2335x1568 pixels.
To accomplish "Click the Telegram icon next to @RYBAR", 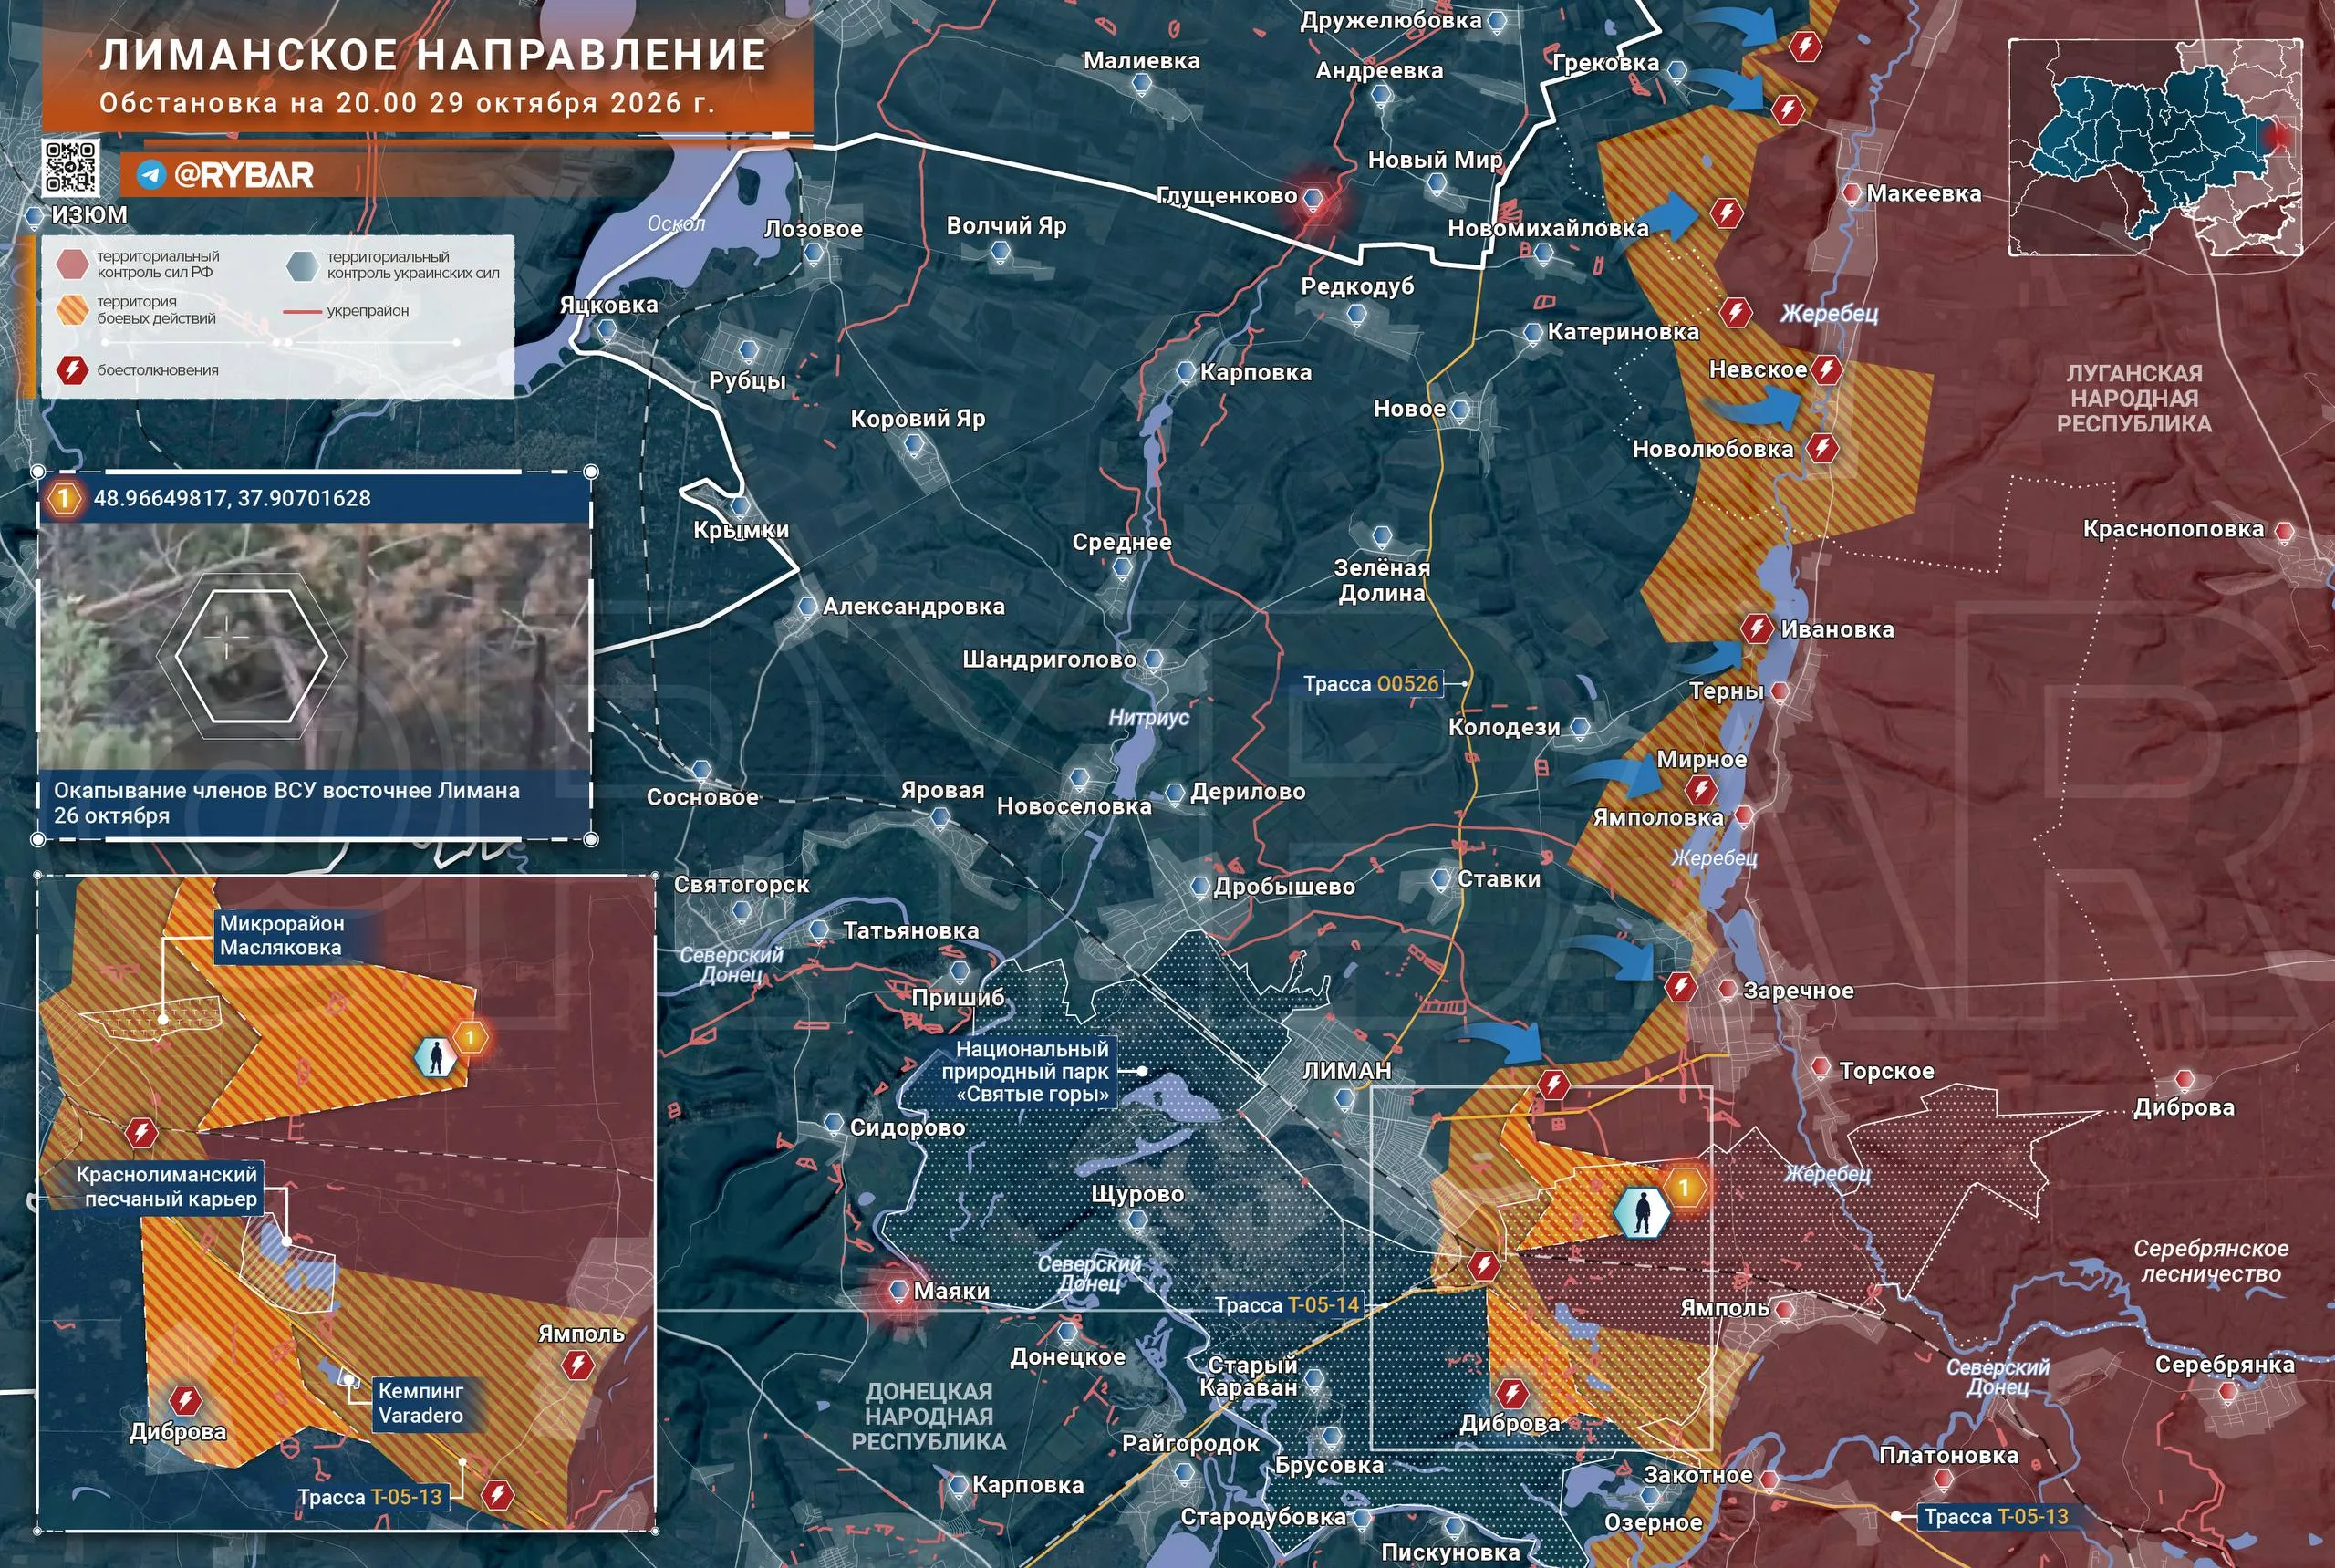I will (151, 176).
